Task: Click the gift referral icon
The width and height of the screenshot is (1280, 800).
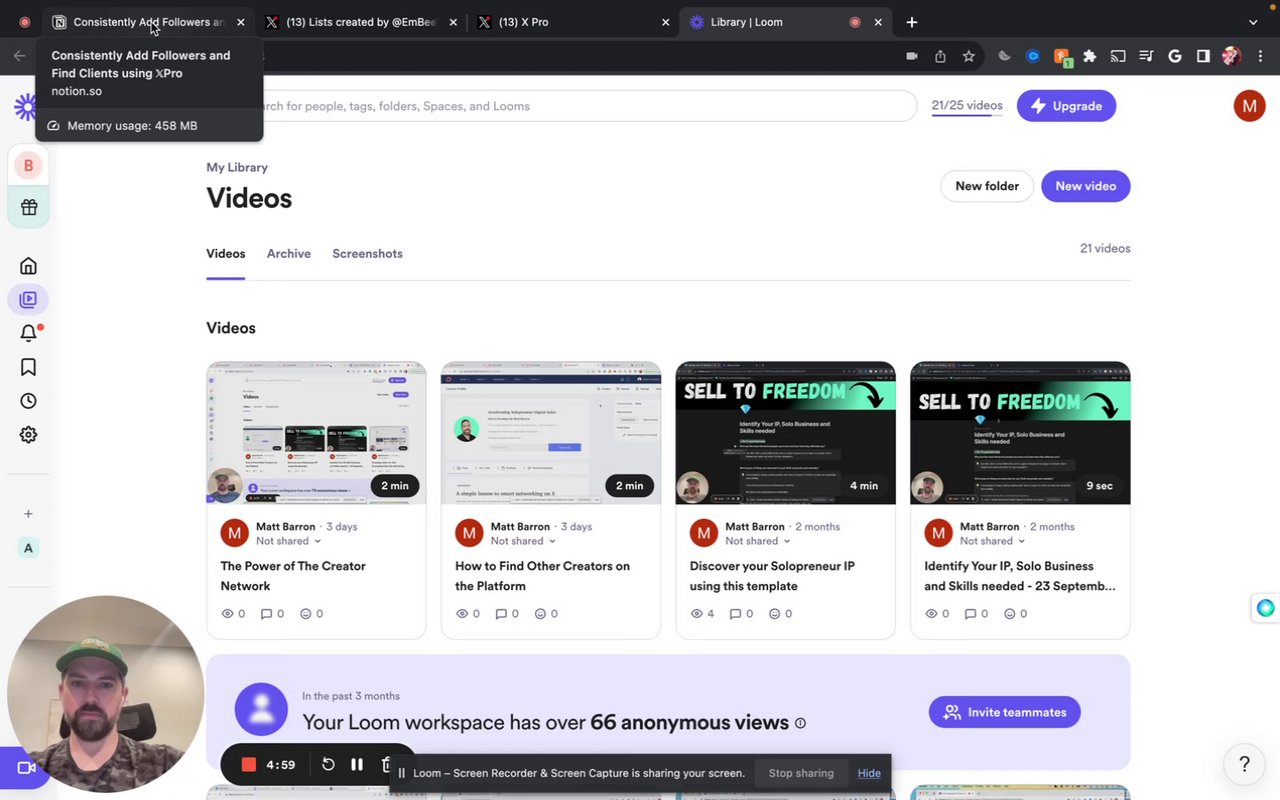Action: tap(28, 207)
